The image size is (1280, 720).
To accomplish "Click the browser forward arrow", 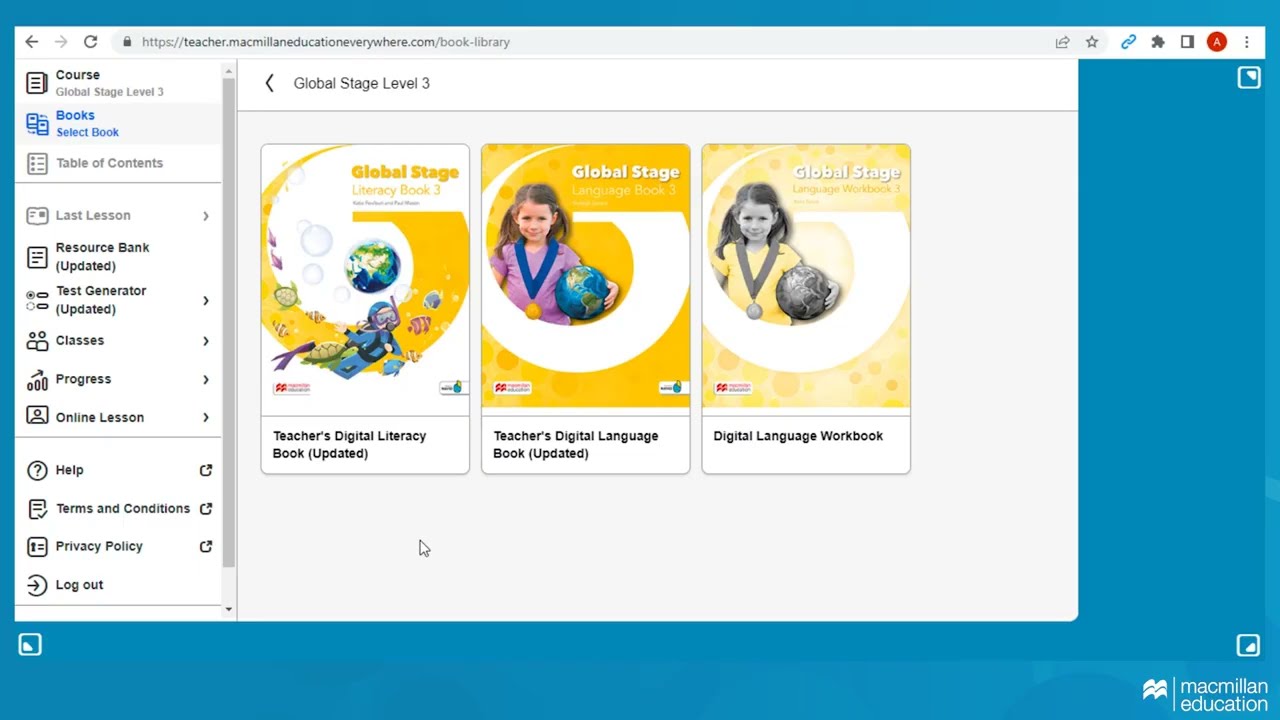I will (61, 42).
